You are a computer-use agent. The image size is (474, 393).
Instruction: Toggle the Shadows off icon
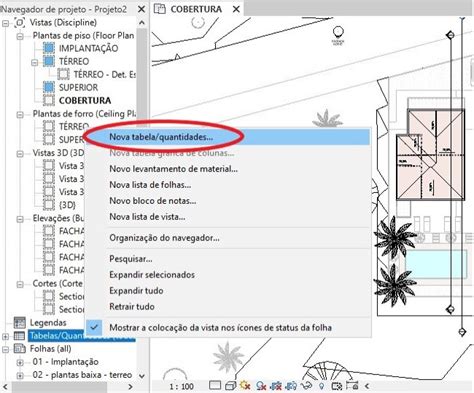pyautogui.click(x=261, y=386)
